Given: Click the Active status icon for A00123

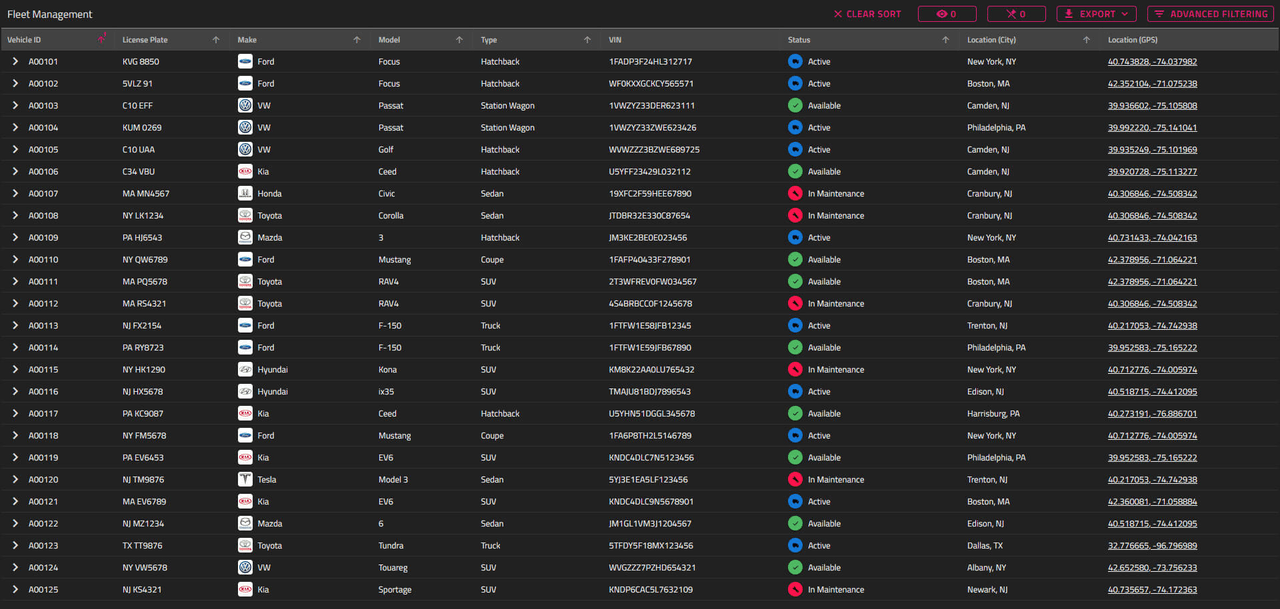Looking at the screenshot, I should (x=795, y=545).
